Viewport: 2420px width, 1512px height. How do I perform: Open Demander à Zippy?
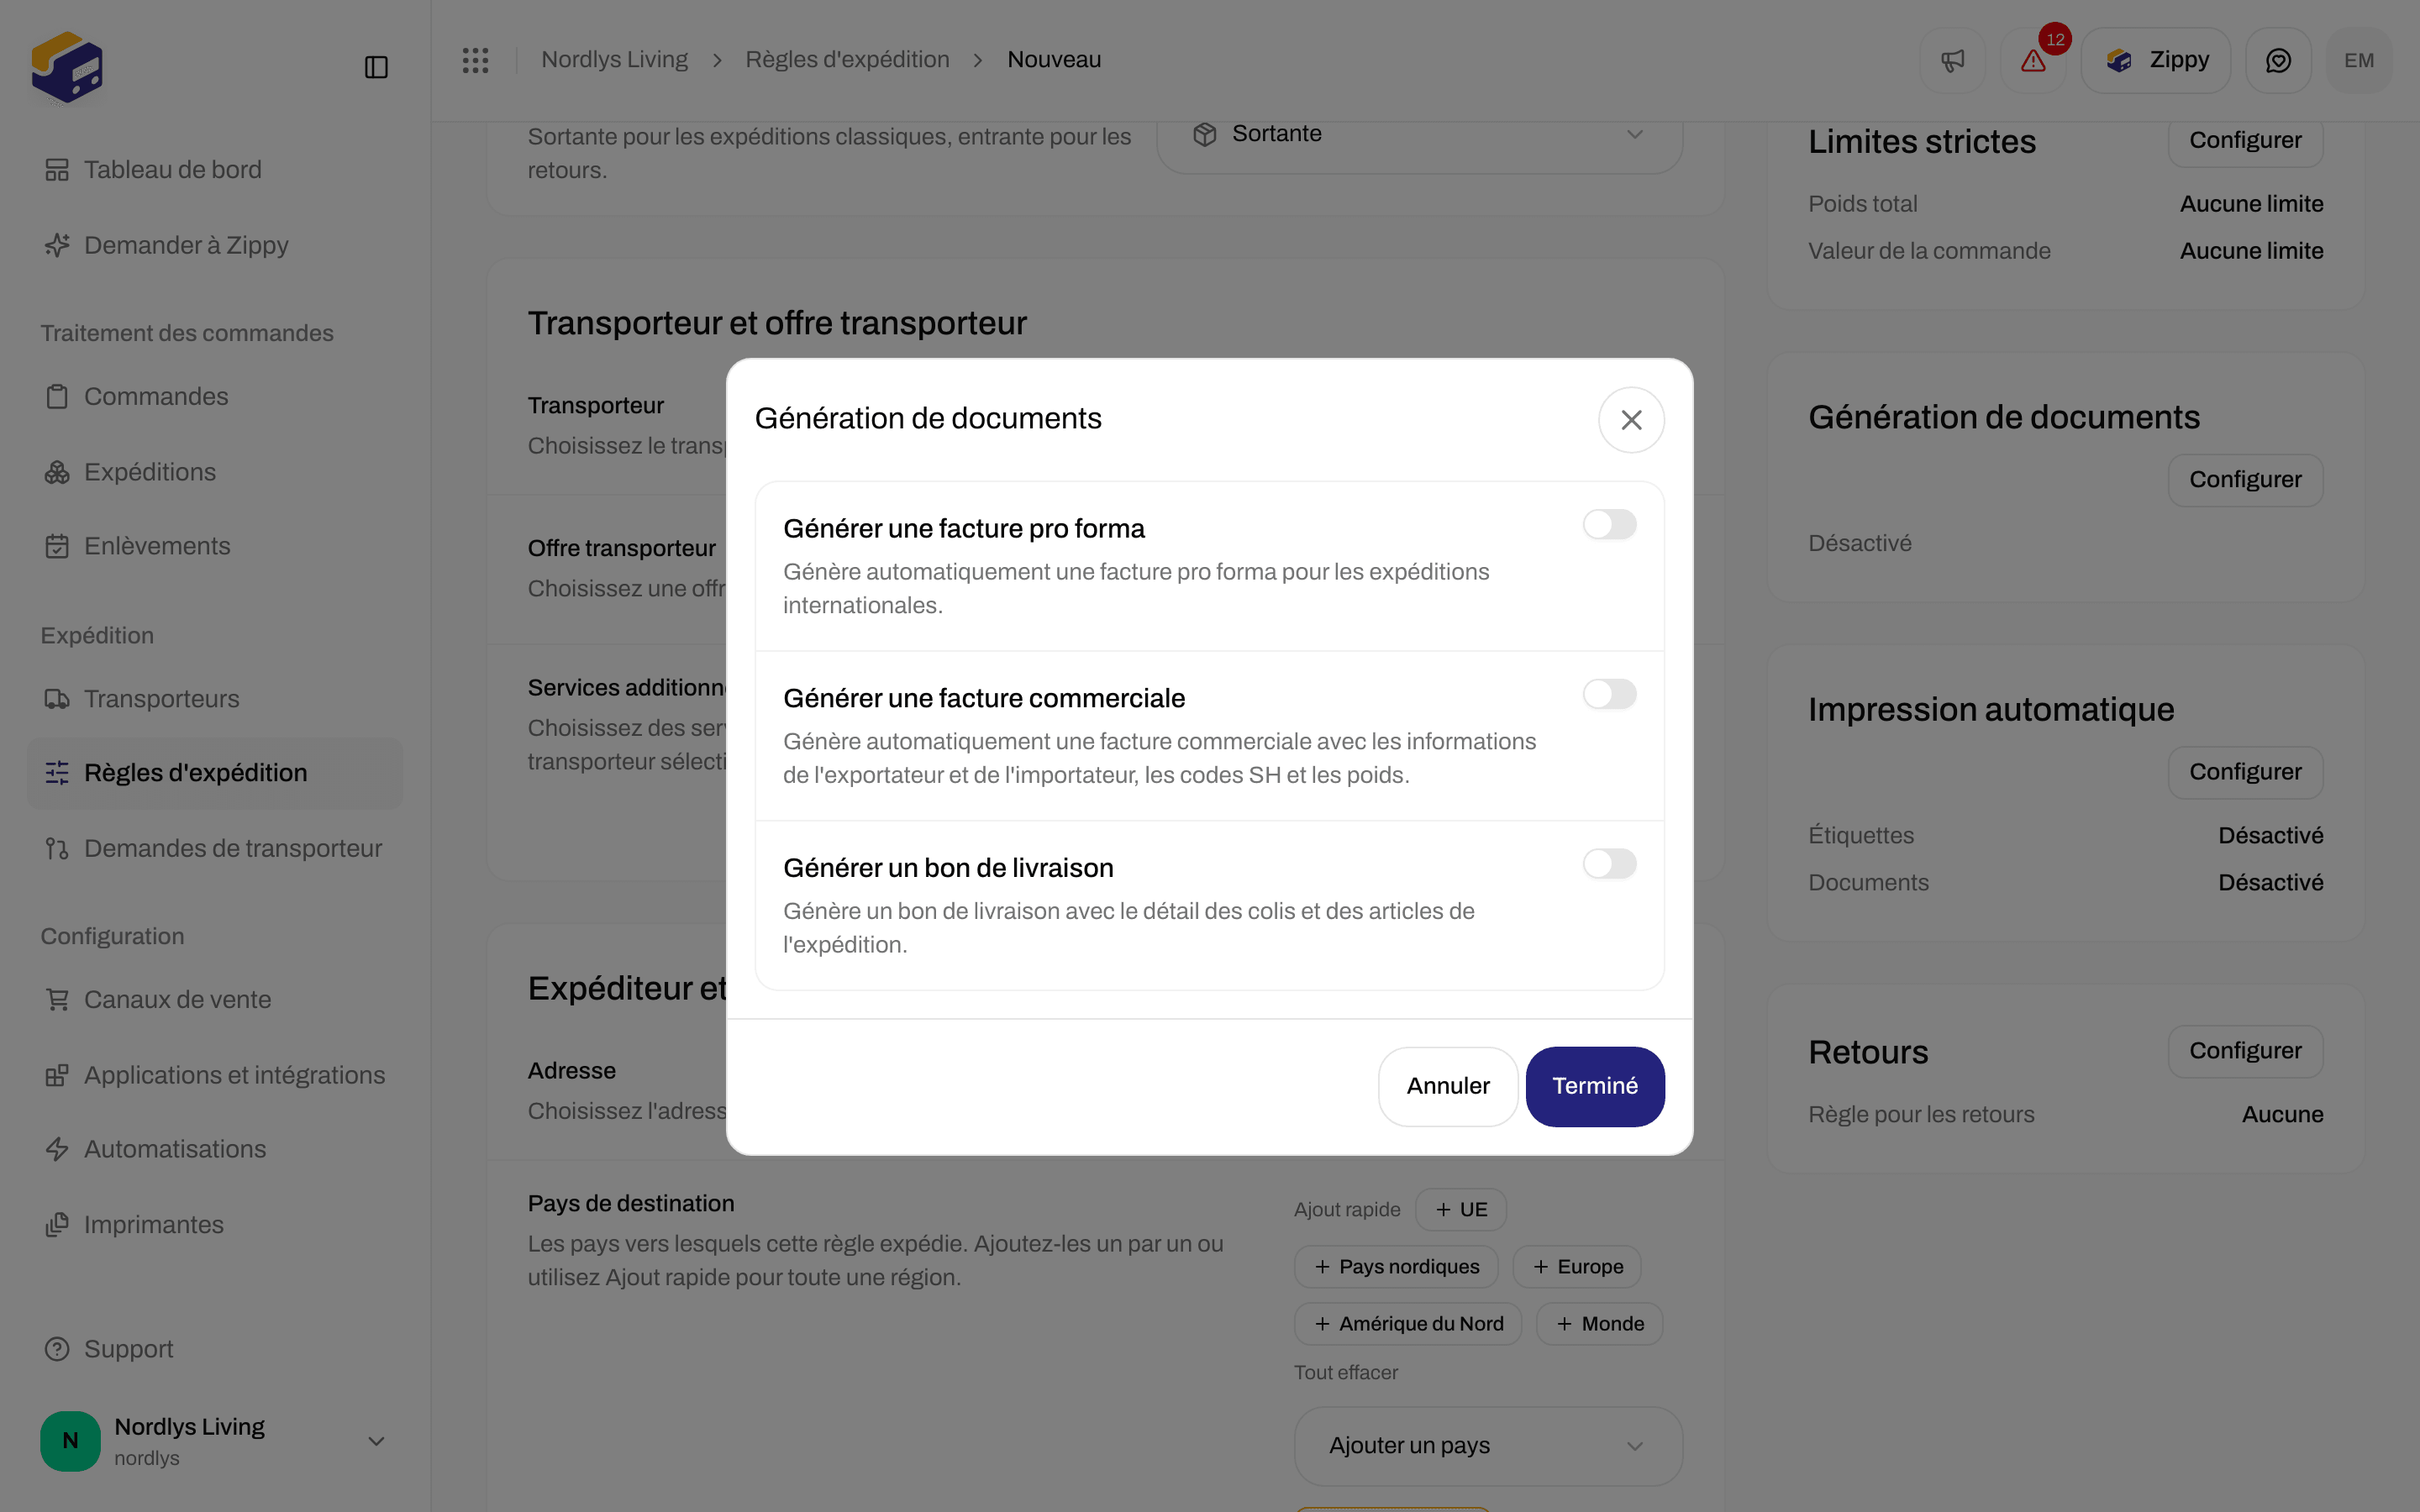[x=215, y=245]
